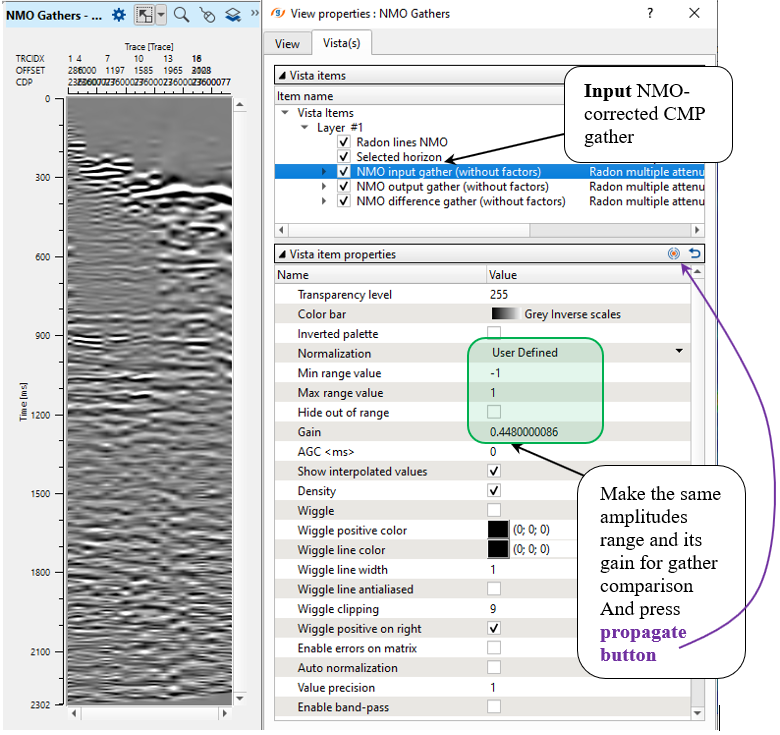
Task: Select the magnifier zoom tool
Action: (x=181, y=15)
